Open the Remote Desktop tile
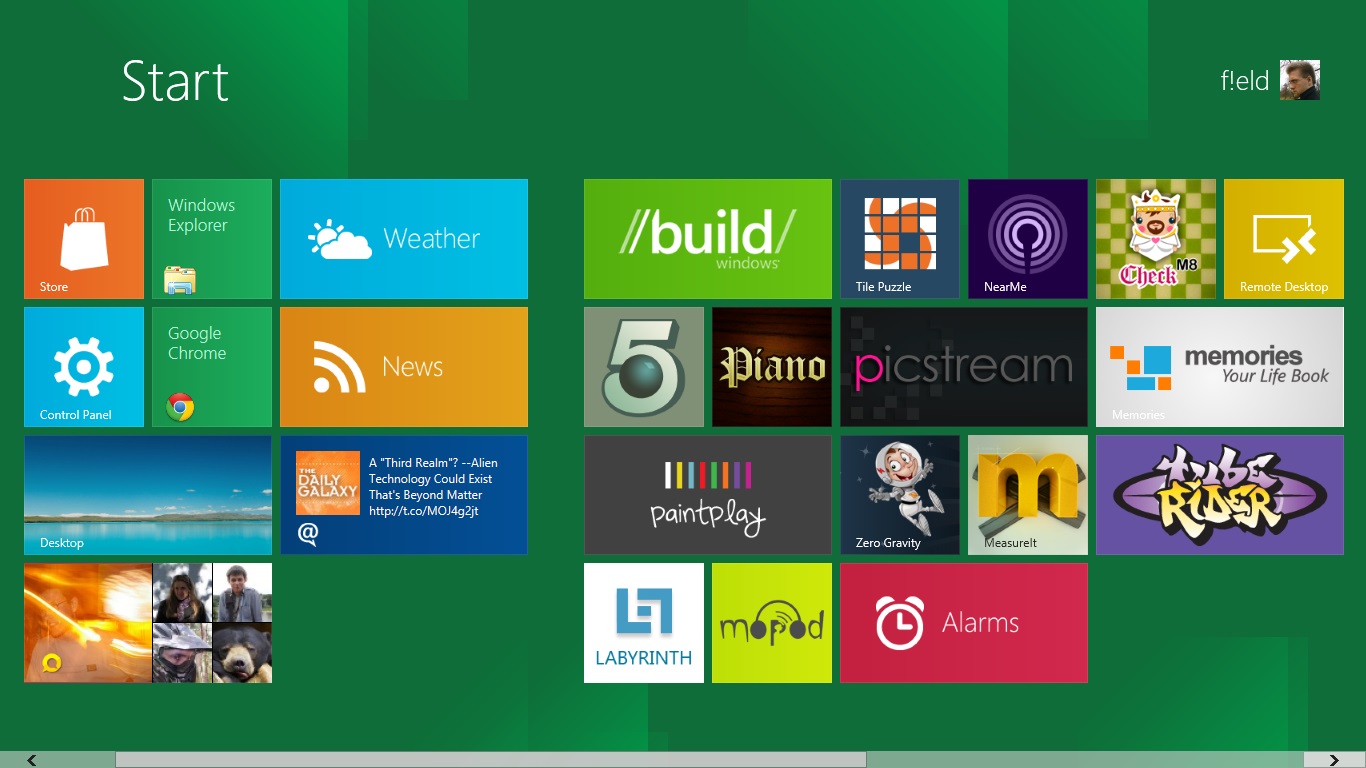This screenshot has width=1366, height=768. (x=1284, y=239)
